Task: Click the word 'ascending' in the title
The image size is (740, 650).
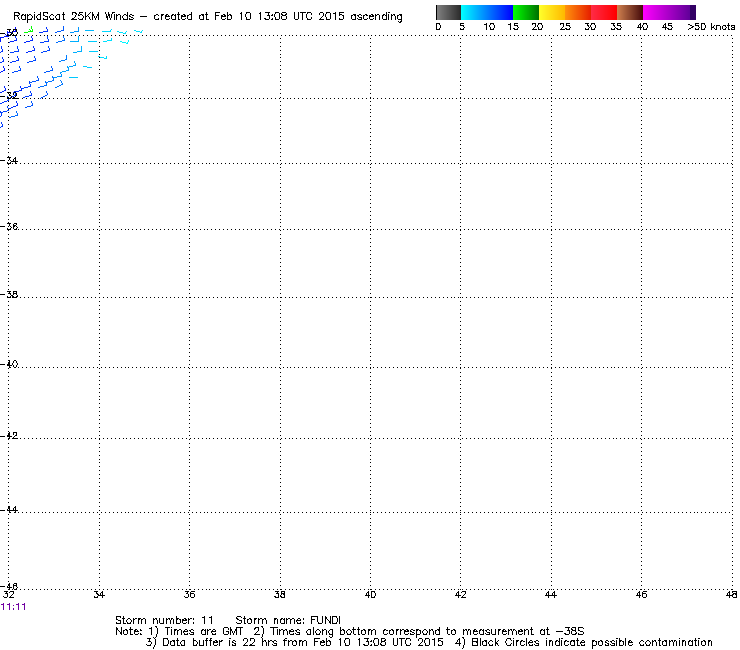Action: [376, 17]
